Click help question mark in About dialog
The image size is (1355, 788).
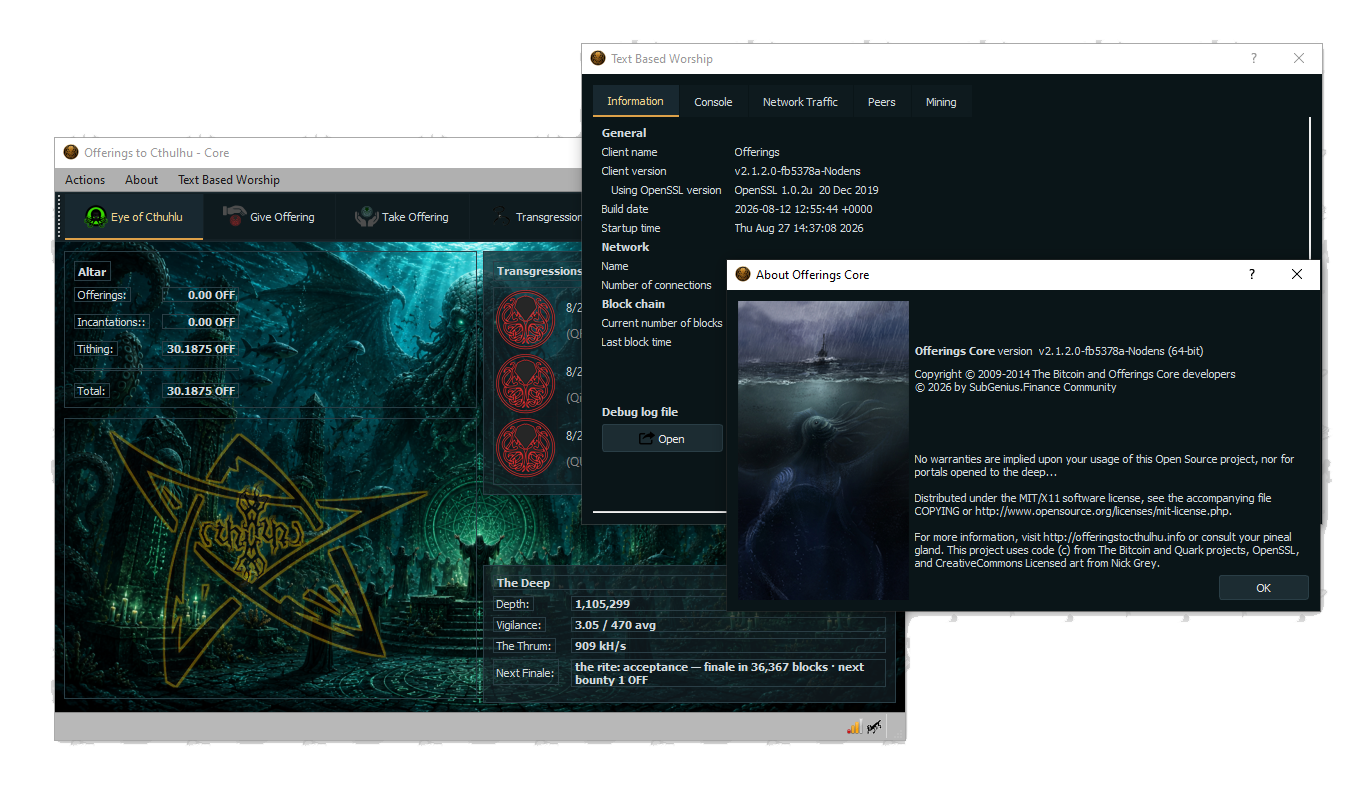[x=1252, y=274]
